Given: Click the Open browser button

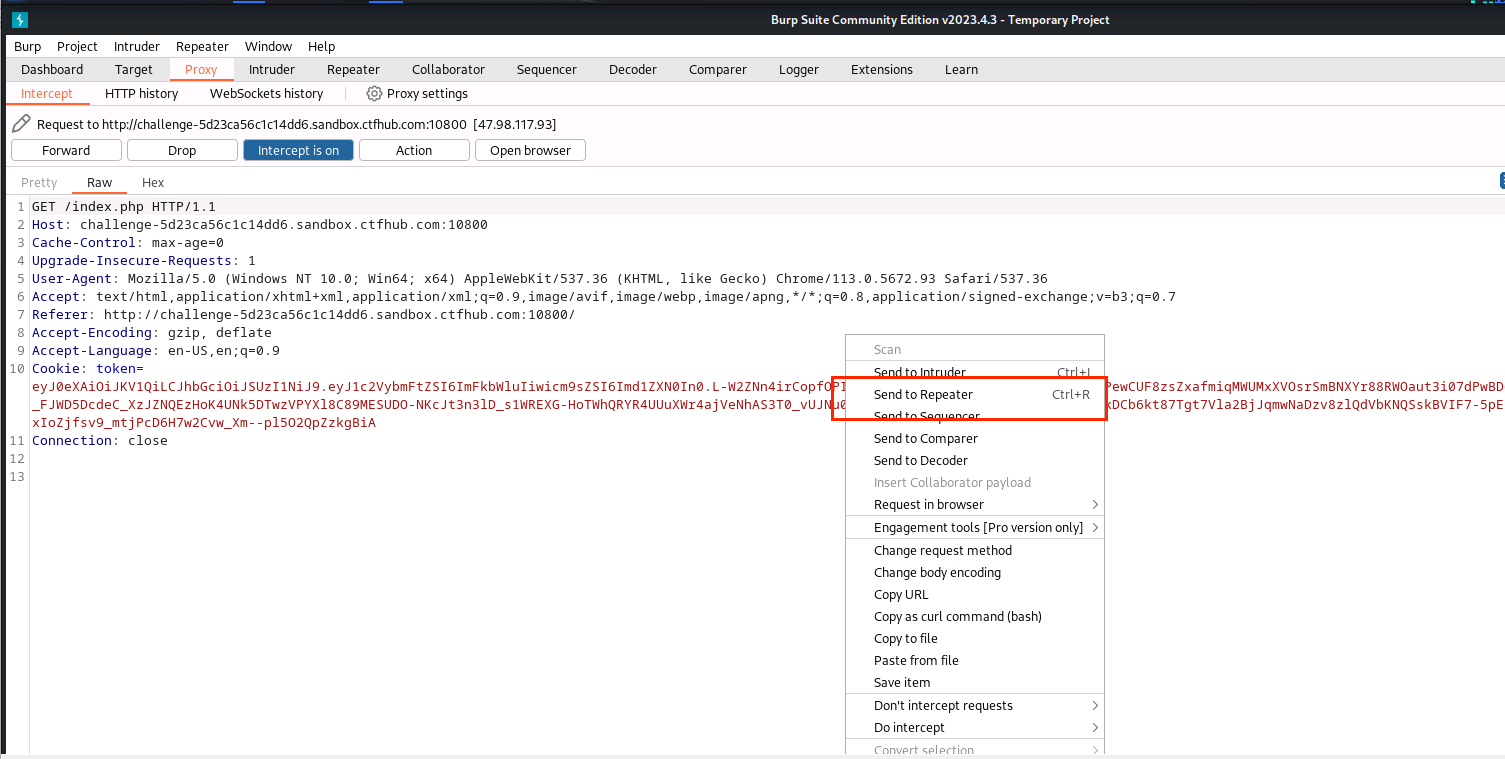Looking at the screenshot, I should click(x=530, y=150).
